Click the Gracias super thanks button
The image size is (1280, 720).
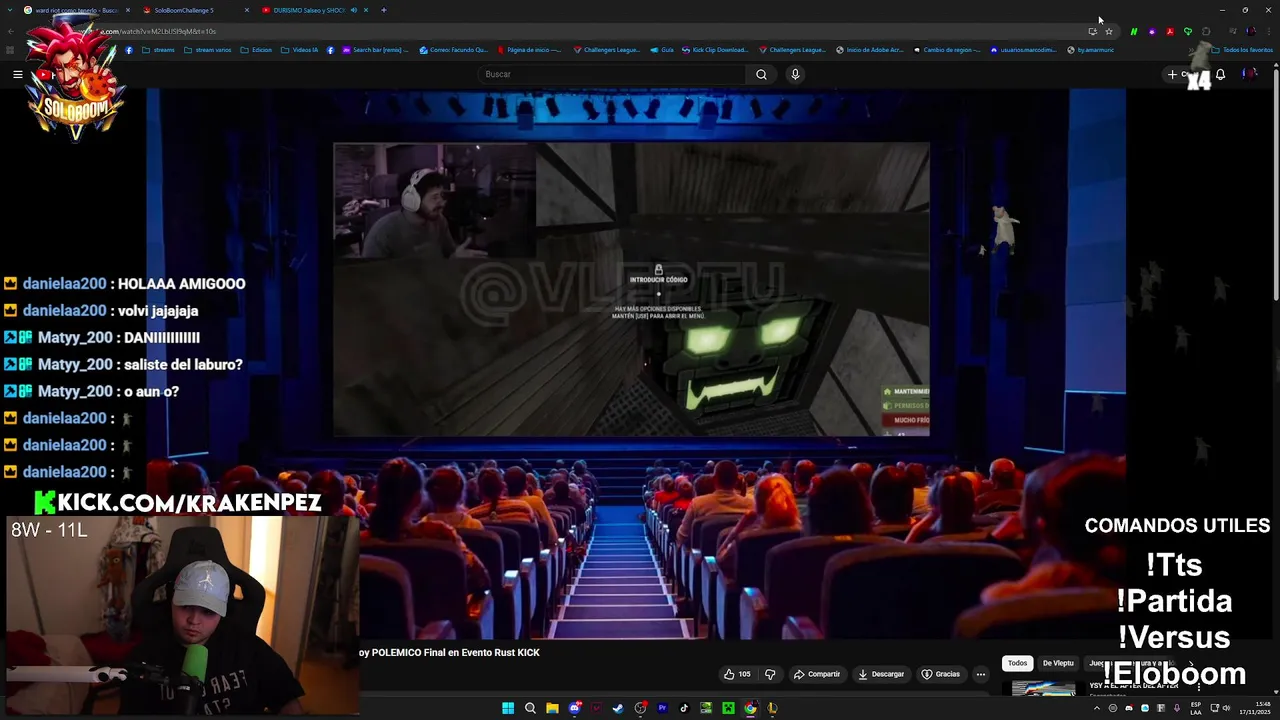click(941, 674)
